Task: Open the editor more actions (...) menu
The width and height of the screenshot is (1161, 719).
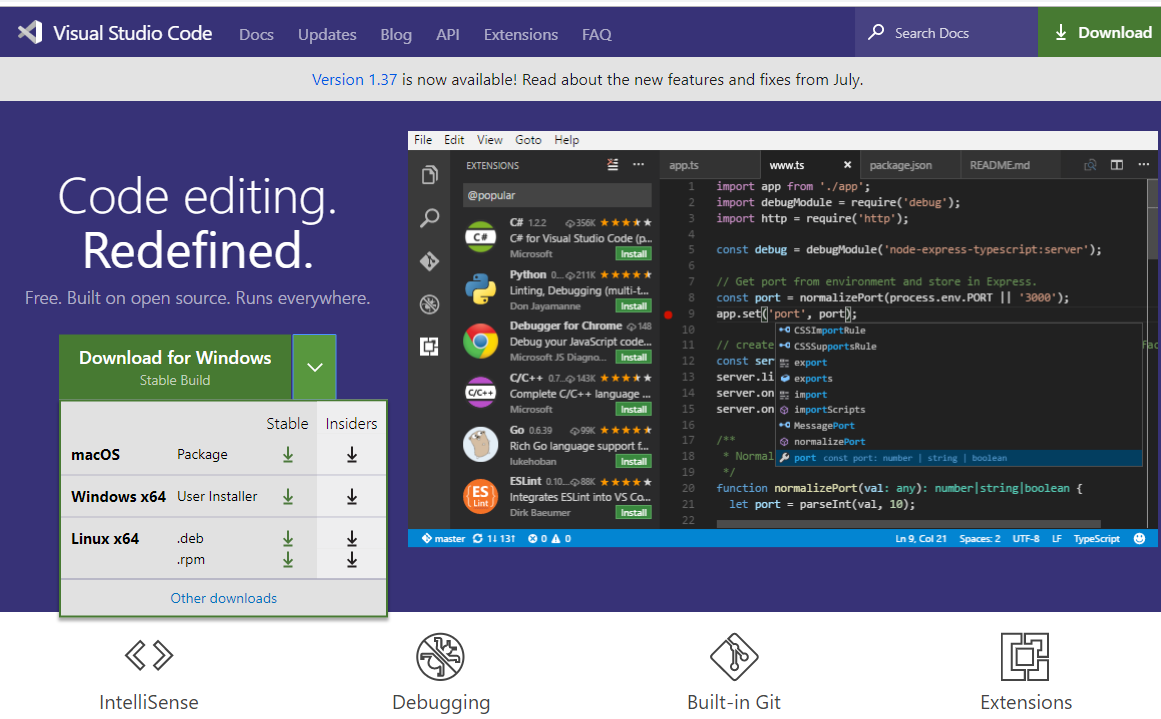Action: 1143,164
